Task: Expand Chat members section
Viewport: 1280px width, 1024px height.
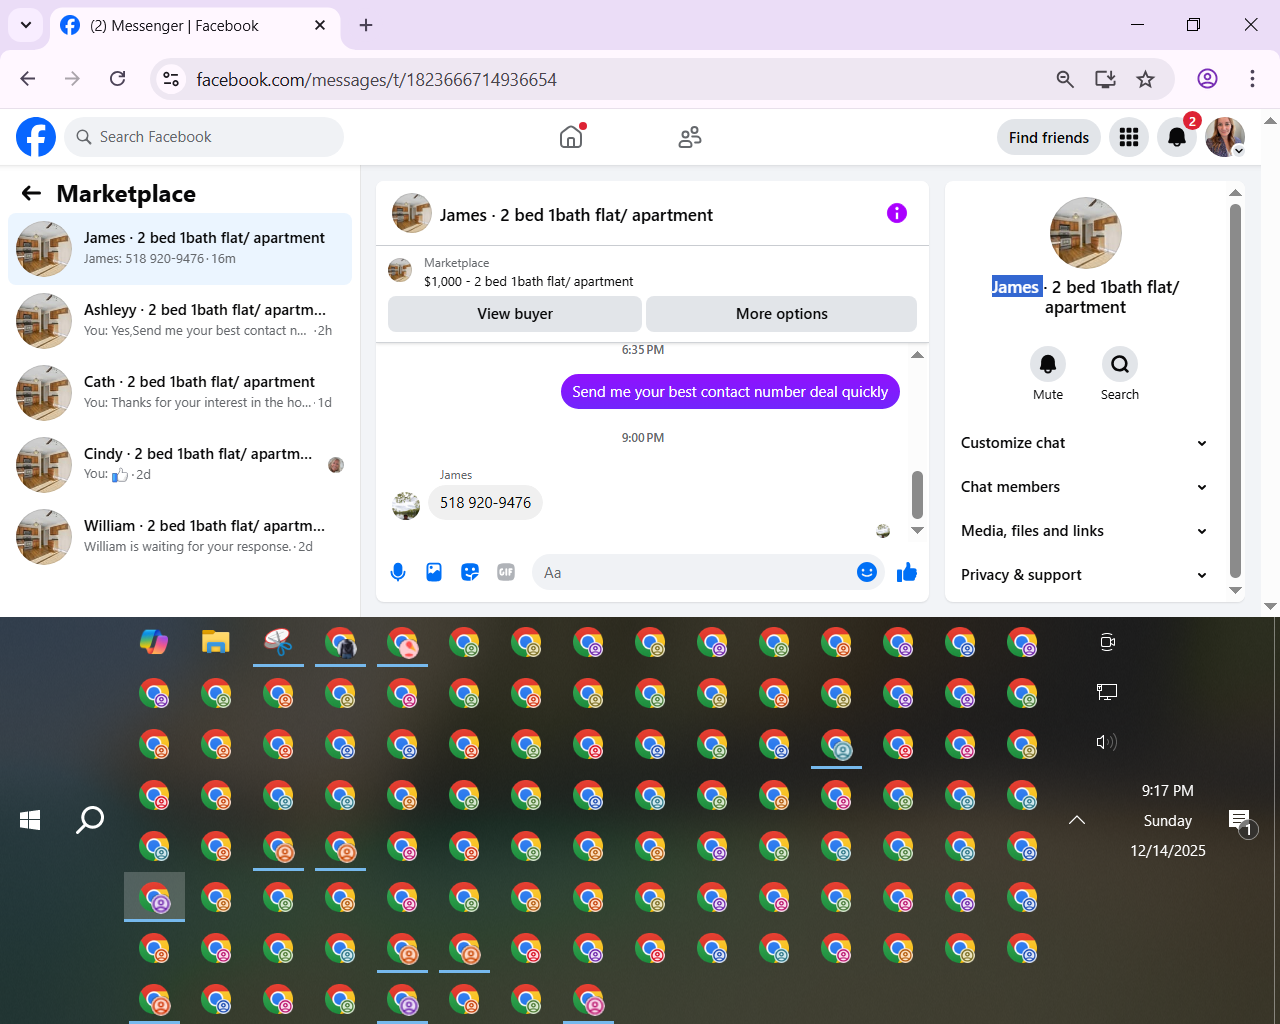Action: [x=1084, y=487]
